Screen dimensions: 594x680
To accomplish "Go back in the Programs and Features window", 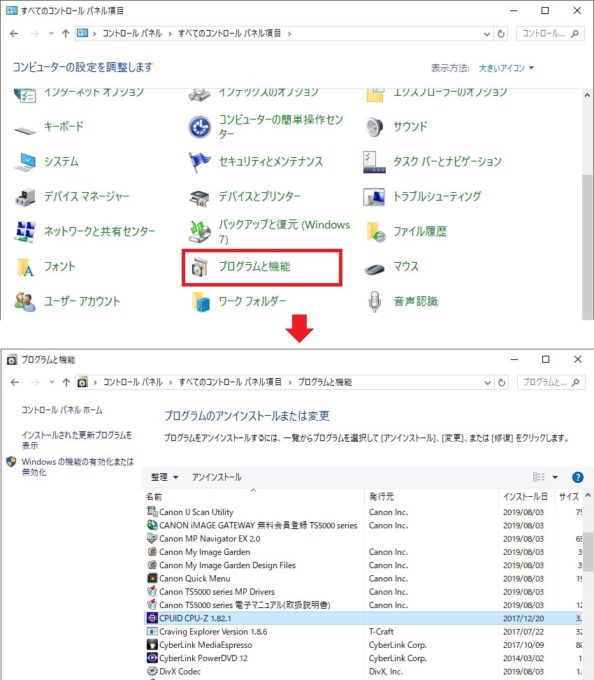I will click(x=15, y=382).
